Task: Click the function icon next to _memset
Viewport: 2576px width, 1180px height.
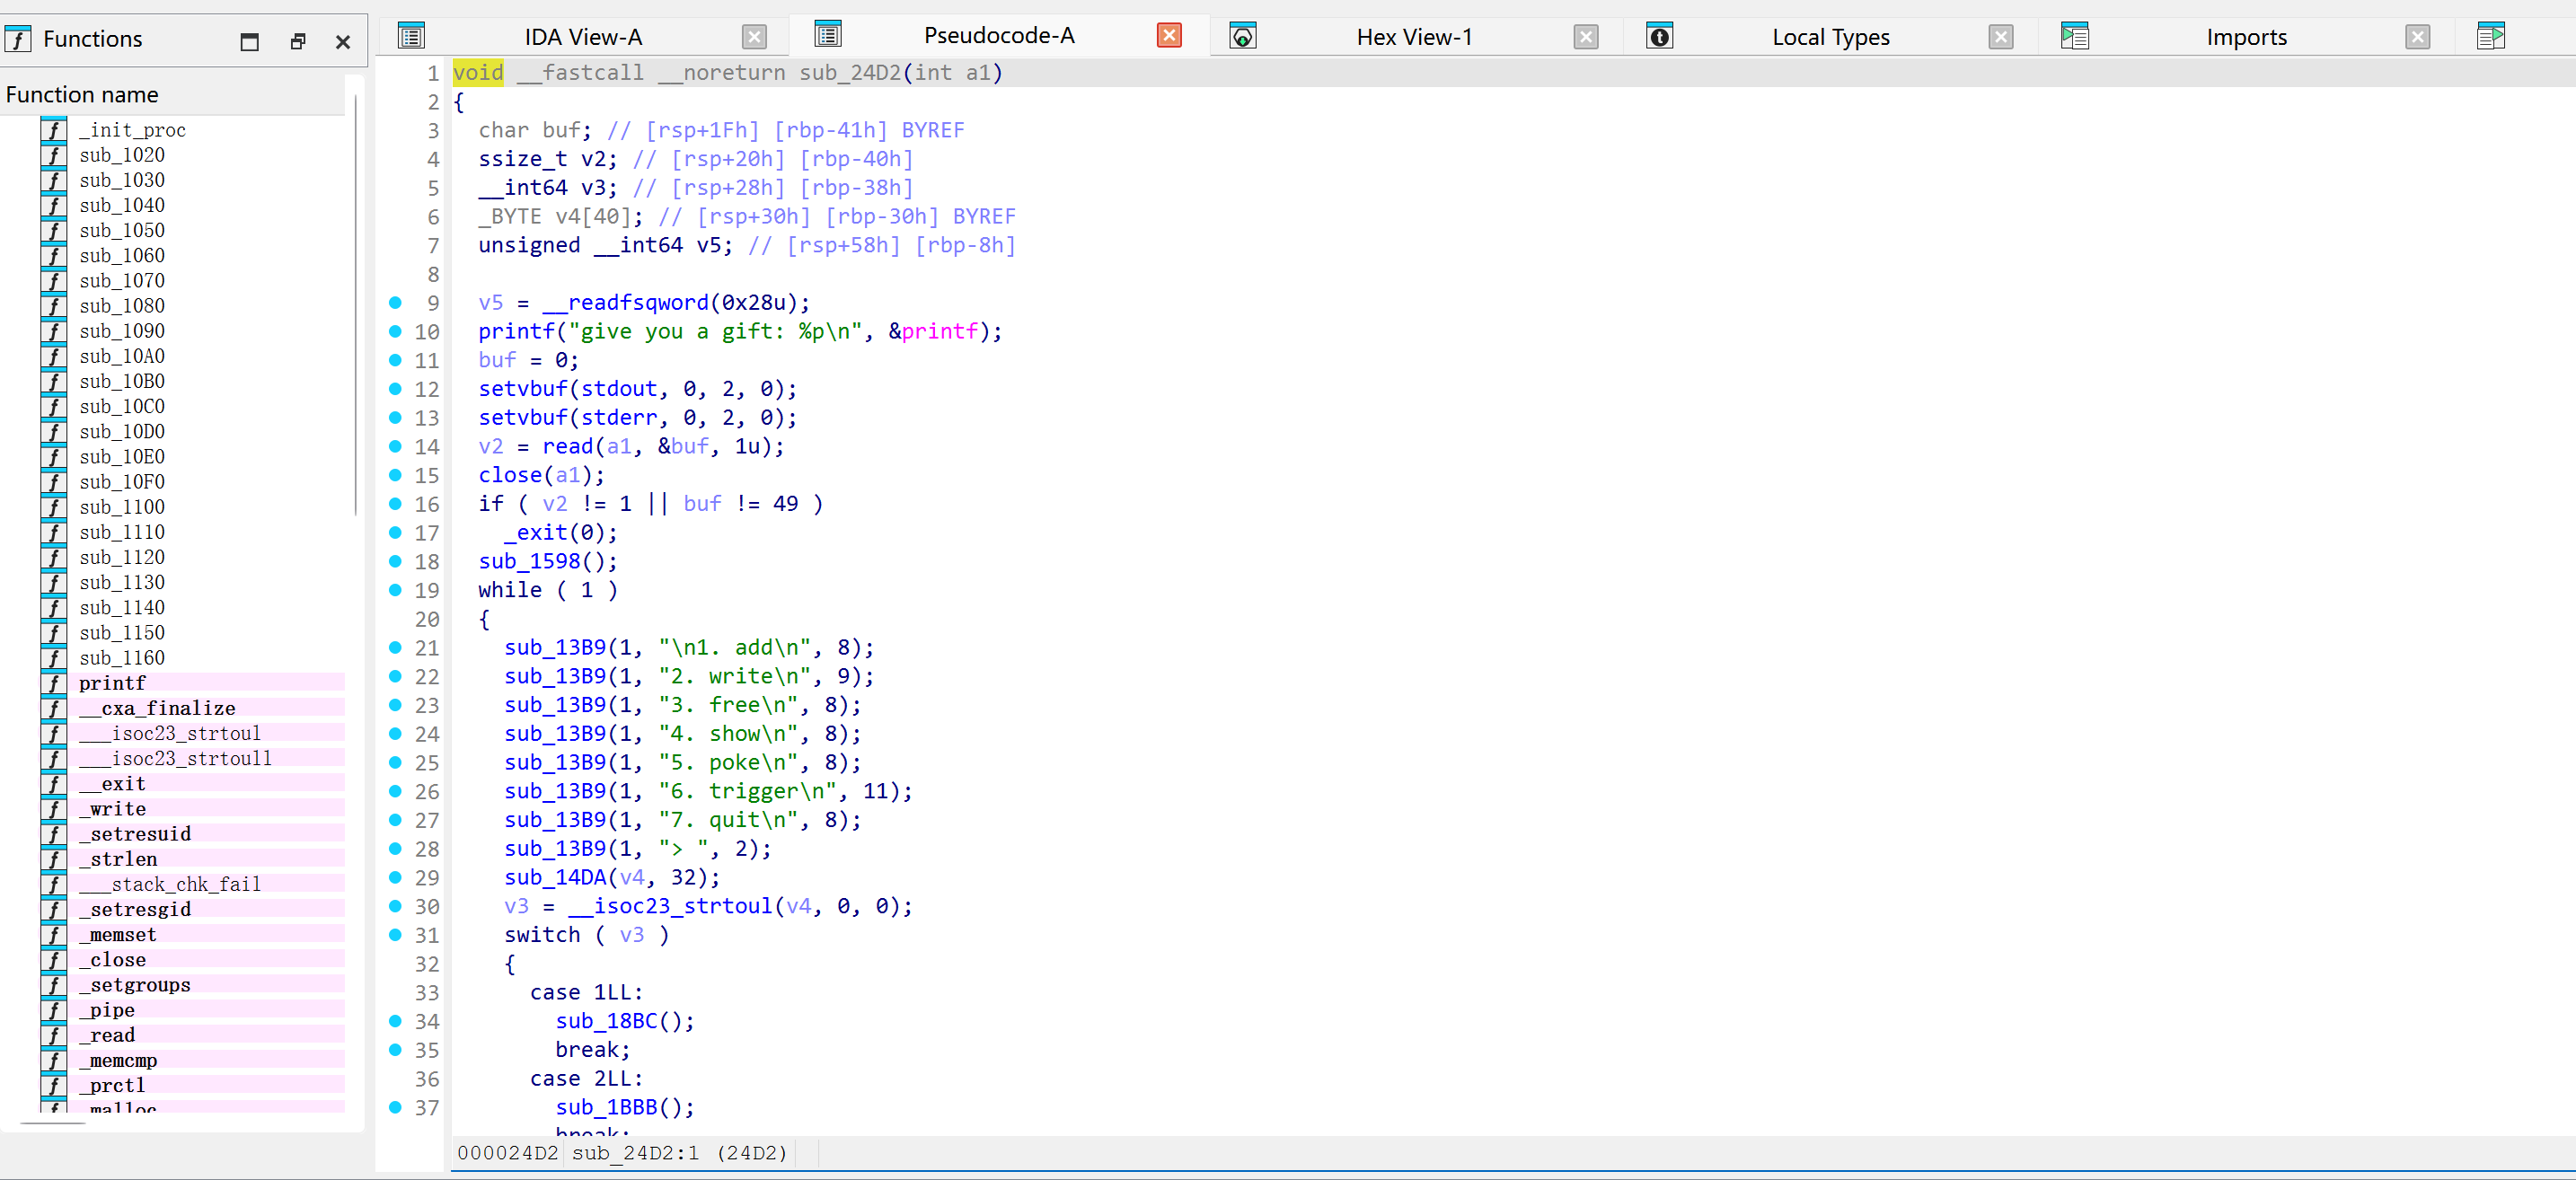Action: [54, 935]
